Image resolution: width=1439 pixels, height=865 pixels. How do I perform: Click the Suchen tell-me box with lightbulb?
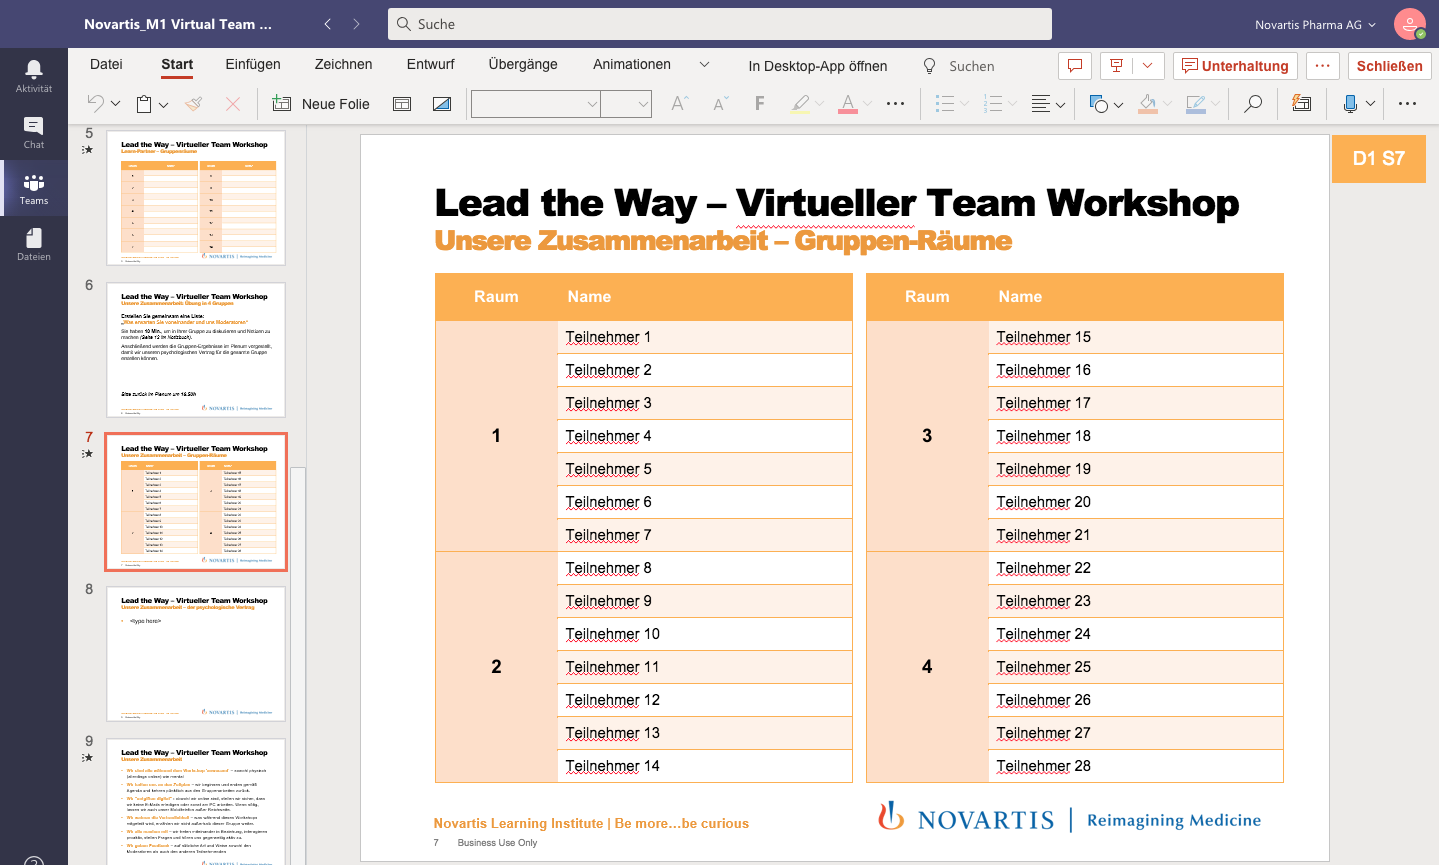pos(958,66)
